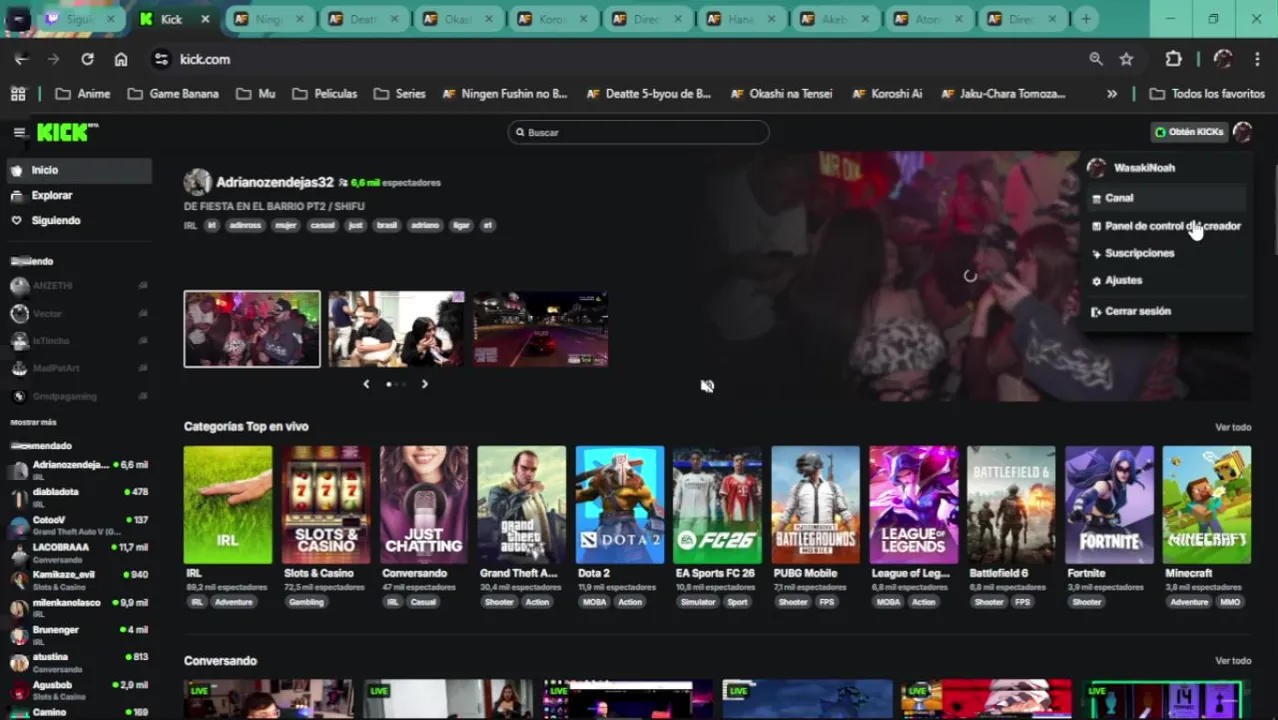1278x720 pixels.
Task: Open the Game Banana bookmarks folder
Action: [x=172, y=94]
